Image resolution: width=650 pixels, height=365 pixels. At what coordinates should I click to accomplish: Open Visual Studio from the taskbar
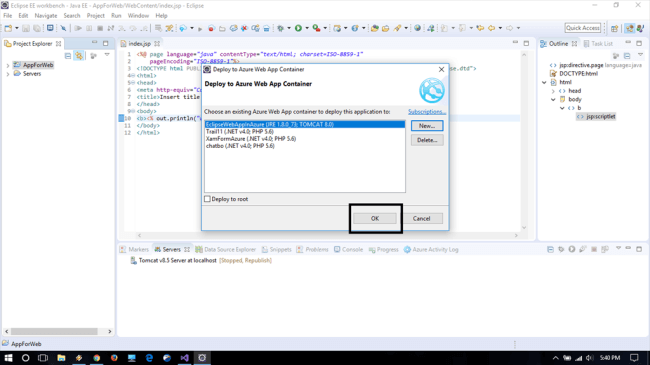click(x=184, y=358)
